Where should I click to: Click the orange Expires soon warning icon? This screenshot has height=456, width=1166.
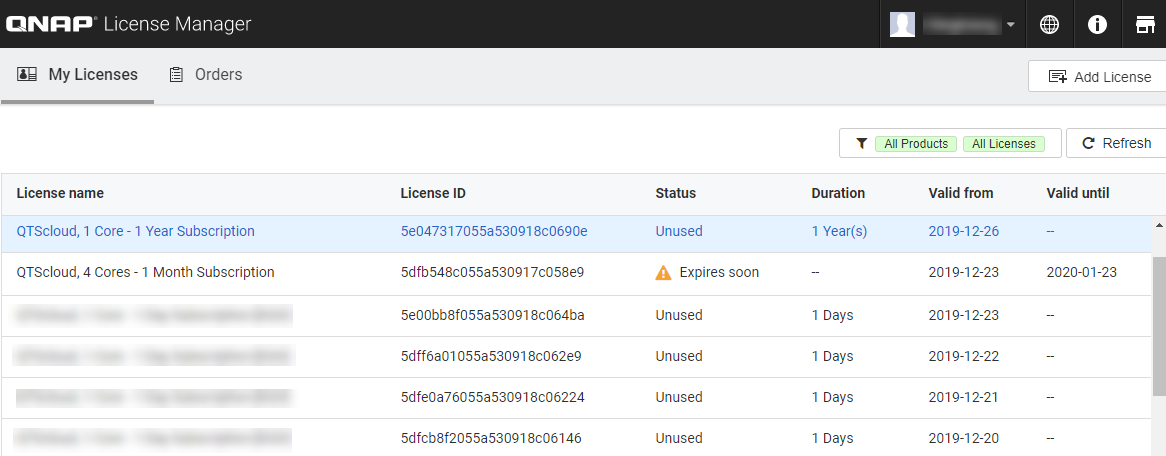point(663,272)
